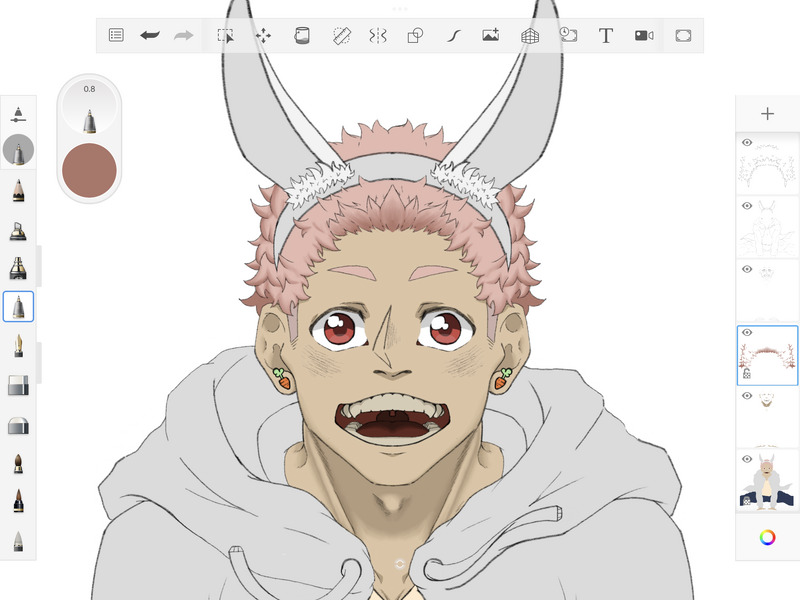Open the Draw Shapes tool
Viewport: 800px width, 600px height.
(x=415, y=36)
